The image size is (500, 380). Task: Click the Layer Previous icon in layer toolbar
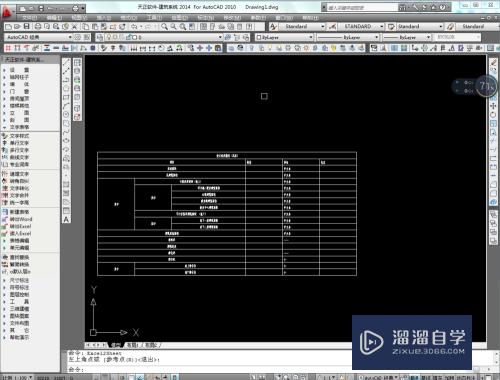pyautogui.click(x=237, y=37)
